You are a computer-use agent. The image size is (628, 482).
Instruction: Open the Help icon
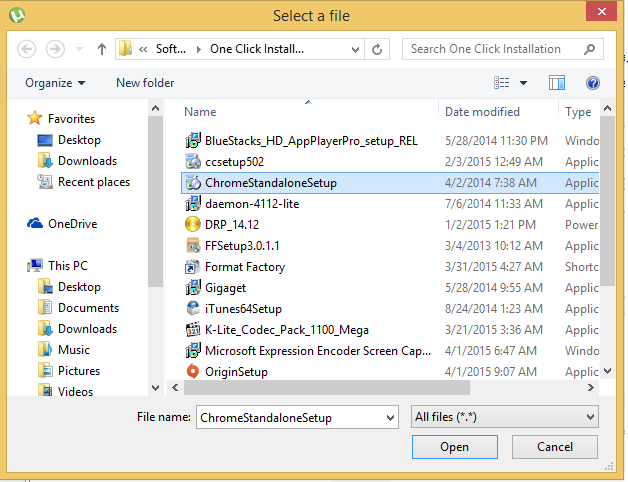(x=593, y=83)
